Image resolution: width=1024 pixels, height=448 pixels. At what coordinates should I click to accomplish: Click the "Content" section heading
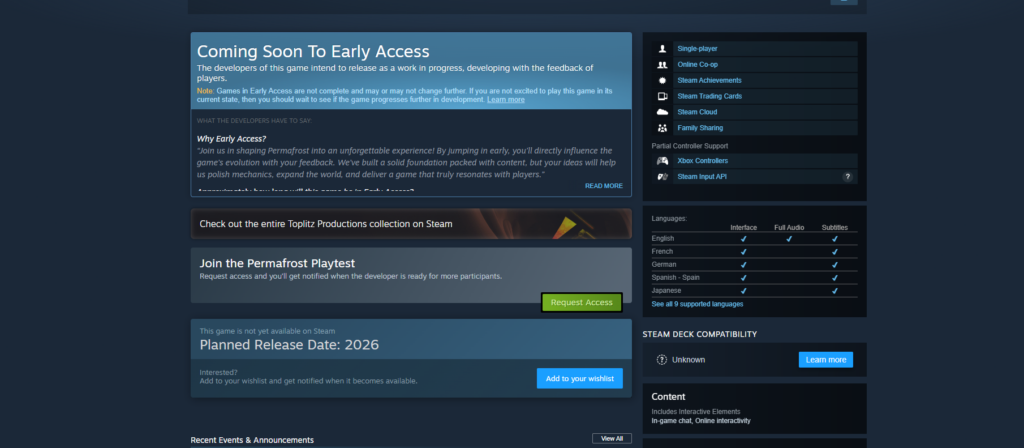(668, 397)
